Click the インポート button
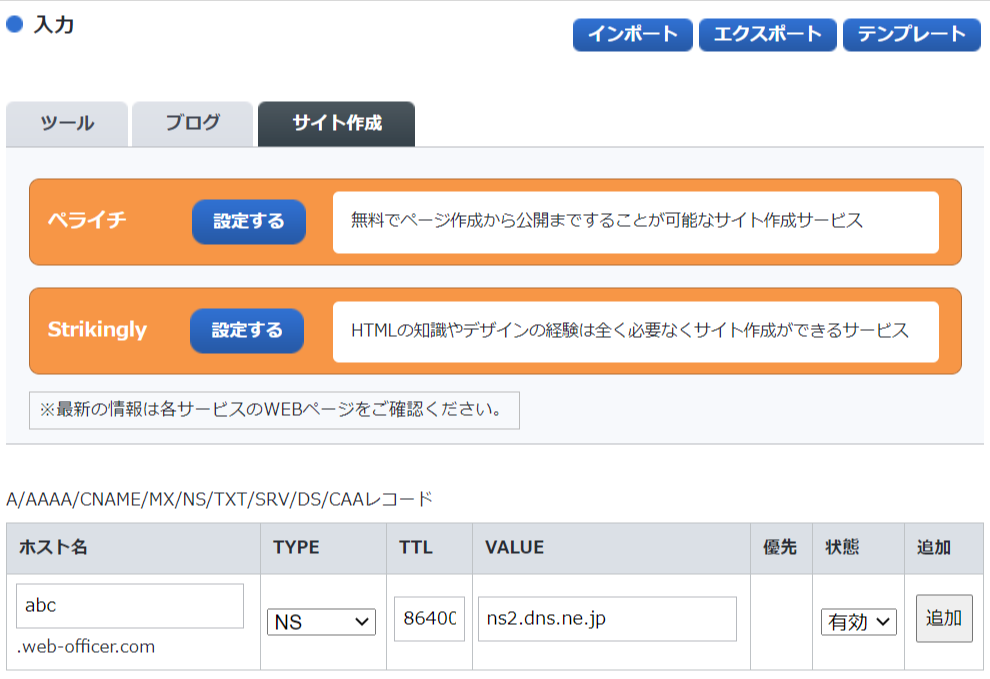The height and width of the screenshot is (679, 990). [633, 34]
